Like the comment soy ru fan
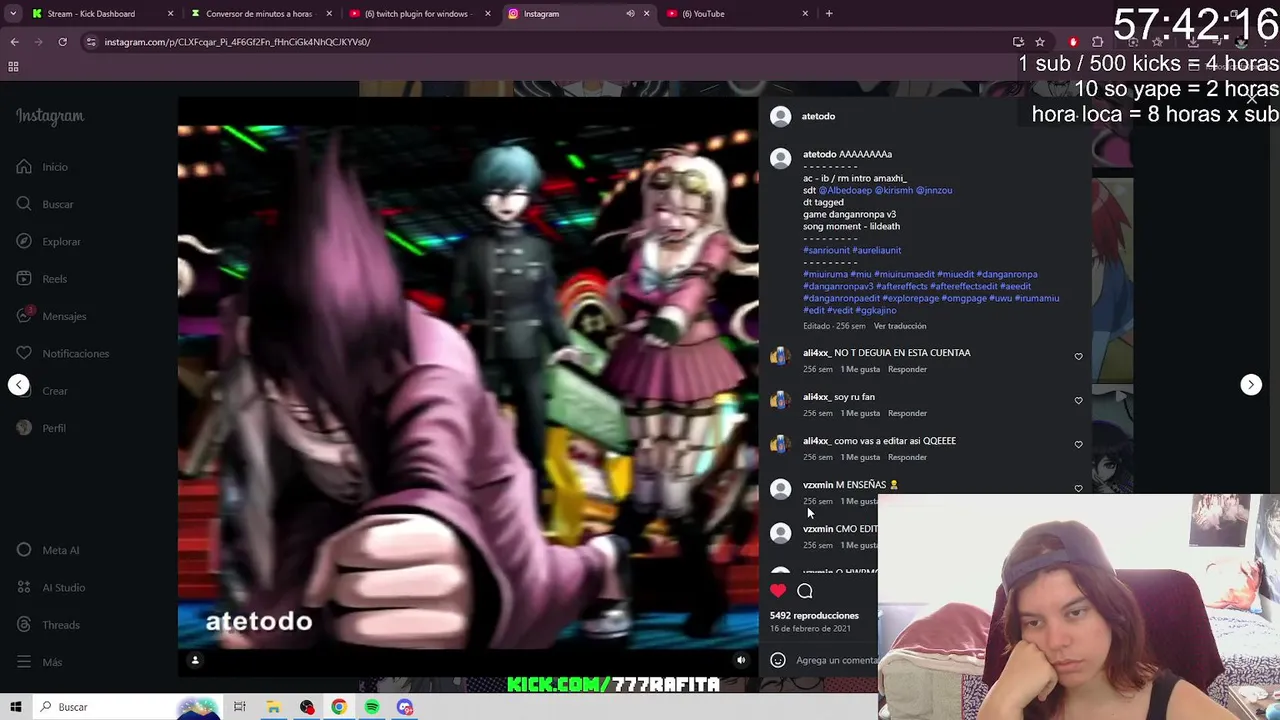This screenshot has width=1280, height=720. pyautogui.click(x=1078, y=401)
